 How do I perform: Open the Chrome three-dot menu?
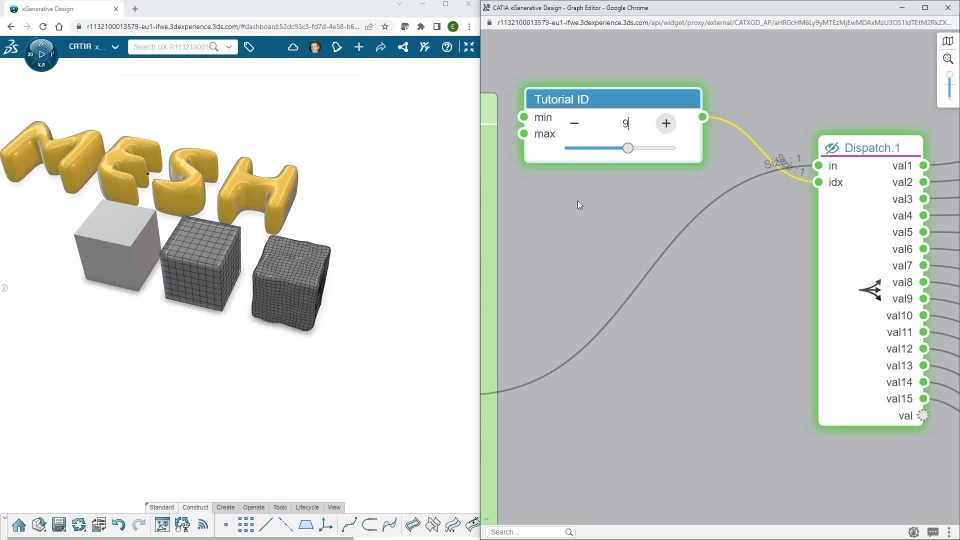pyautogui.click(x=469, y=26)
